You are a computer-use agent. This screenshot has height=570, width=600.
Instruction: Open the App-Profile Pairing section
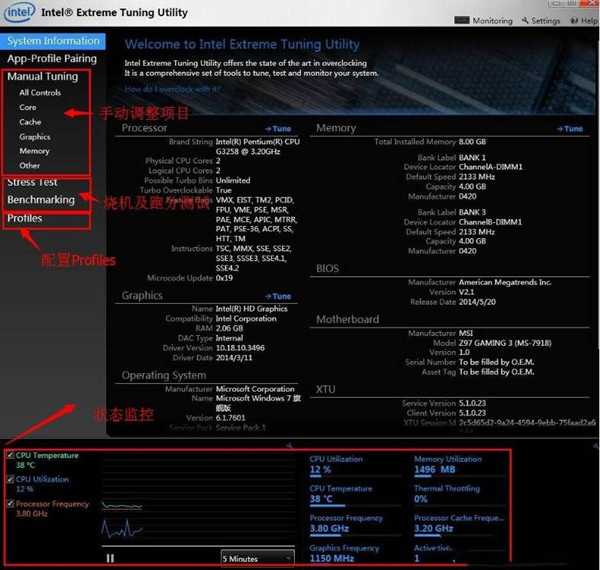(52, 59)
